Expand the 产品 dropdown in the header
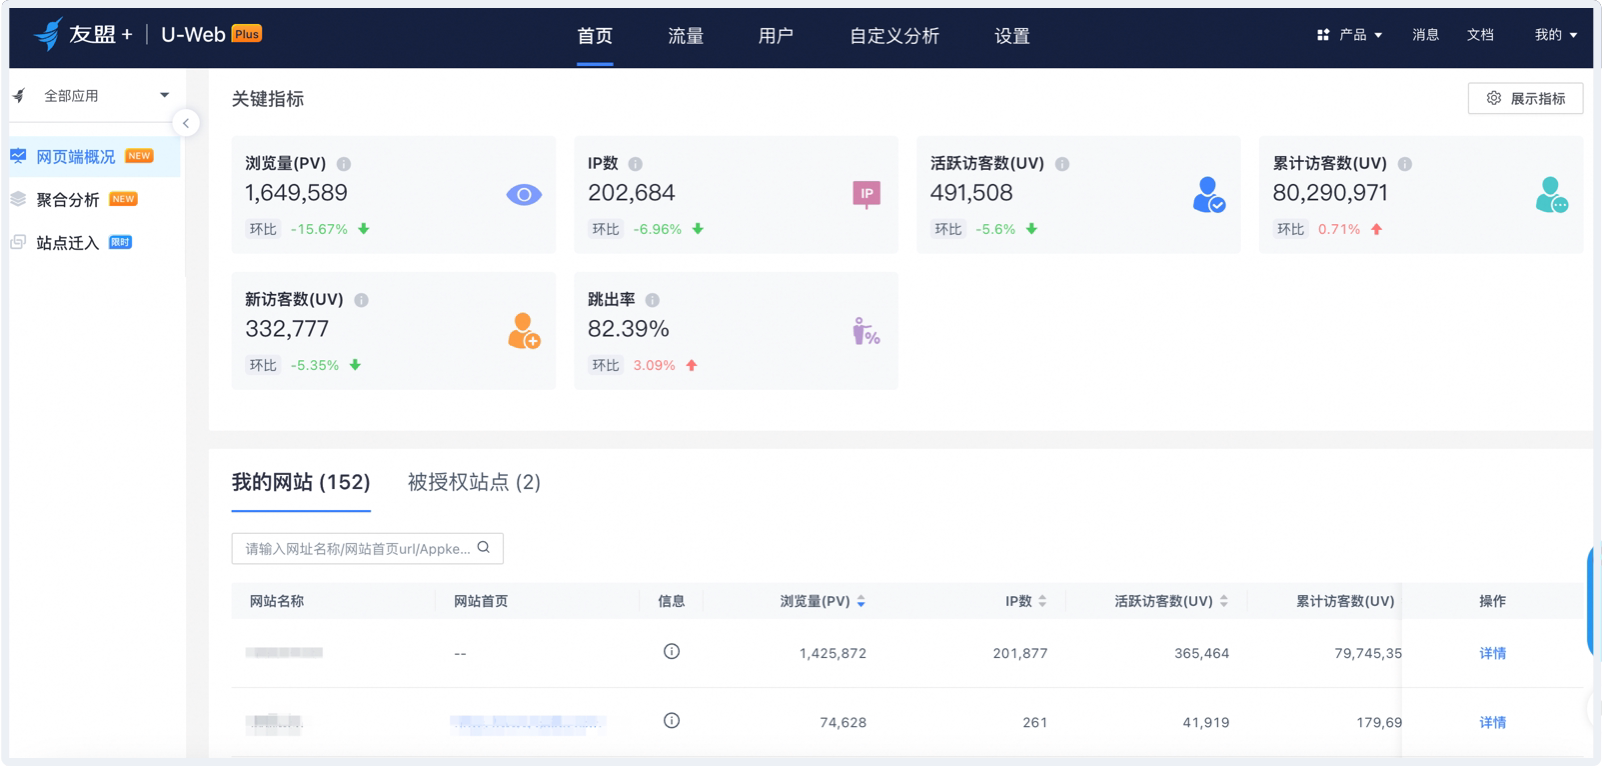1602x766 pixels. [x=1350, y=35]
